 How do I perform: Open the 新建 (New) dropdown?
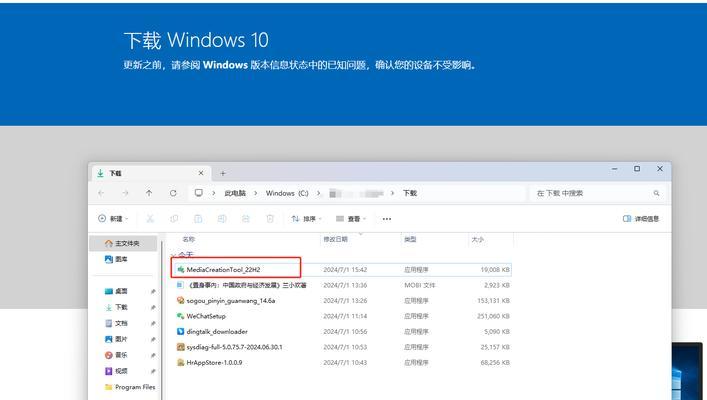click(113, 219)
